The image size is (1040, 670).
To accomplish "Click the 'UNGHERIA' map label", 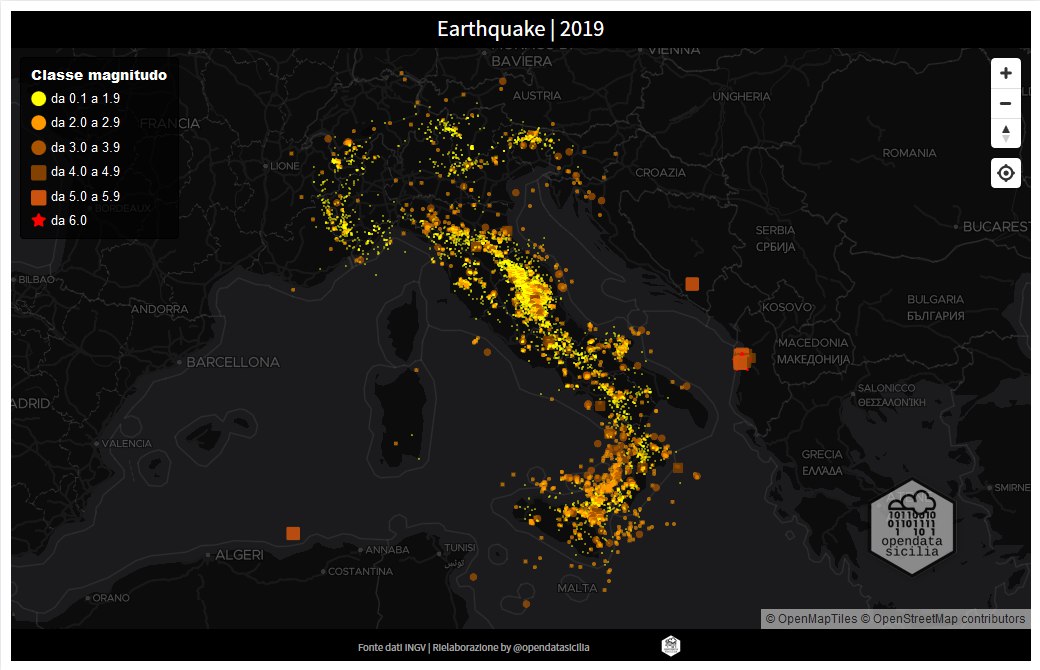I will coord(742,97).
